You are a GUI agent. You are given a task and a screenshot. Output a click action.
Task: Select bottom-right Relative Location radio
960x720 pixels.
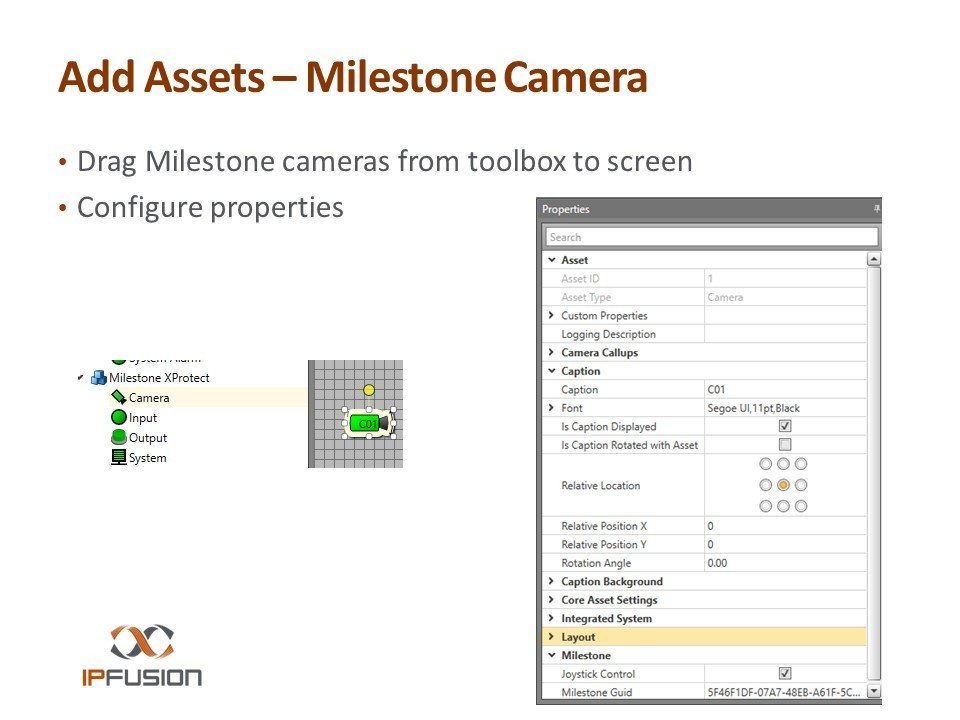[801, 506]
